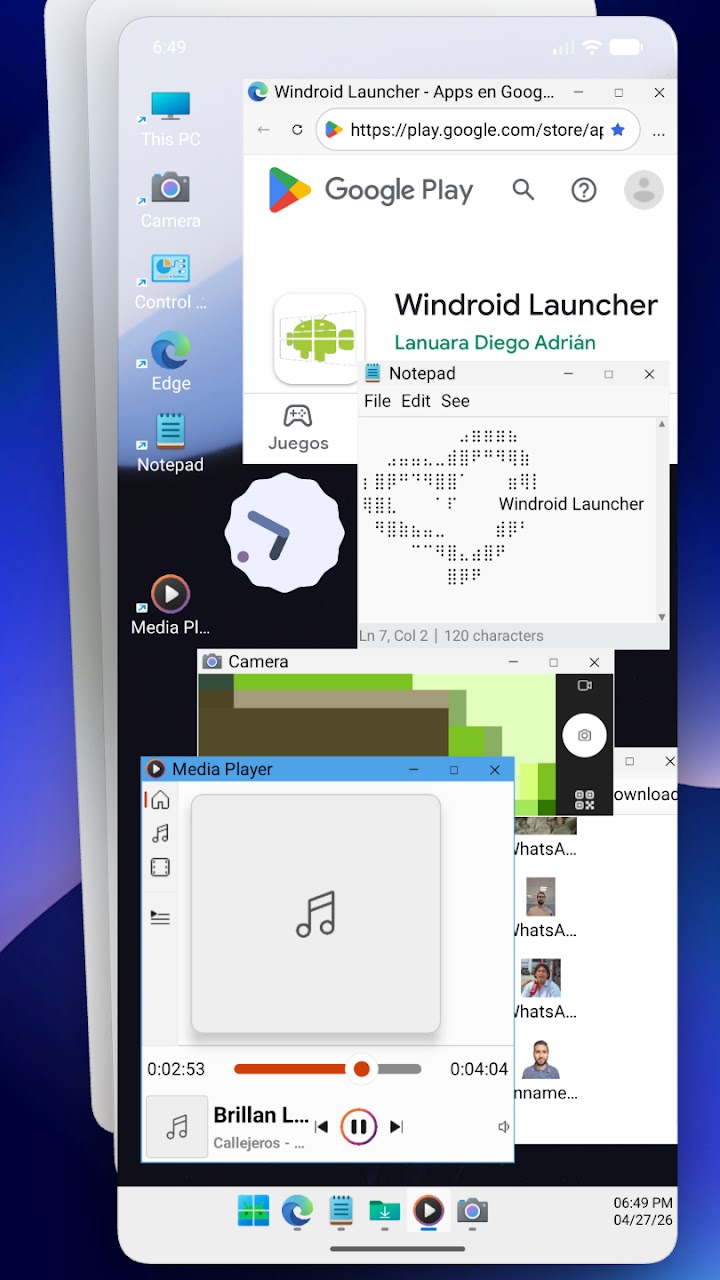Screen dimensions: 720x1280
Task: Open Camera from taskbar
Action: (x=472, y=1211)
